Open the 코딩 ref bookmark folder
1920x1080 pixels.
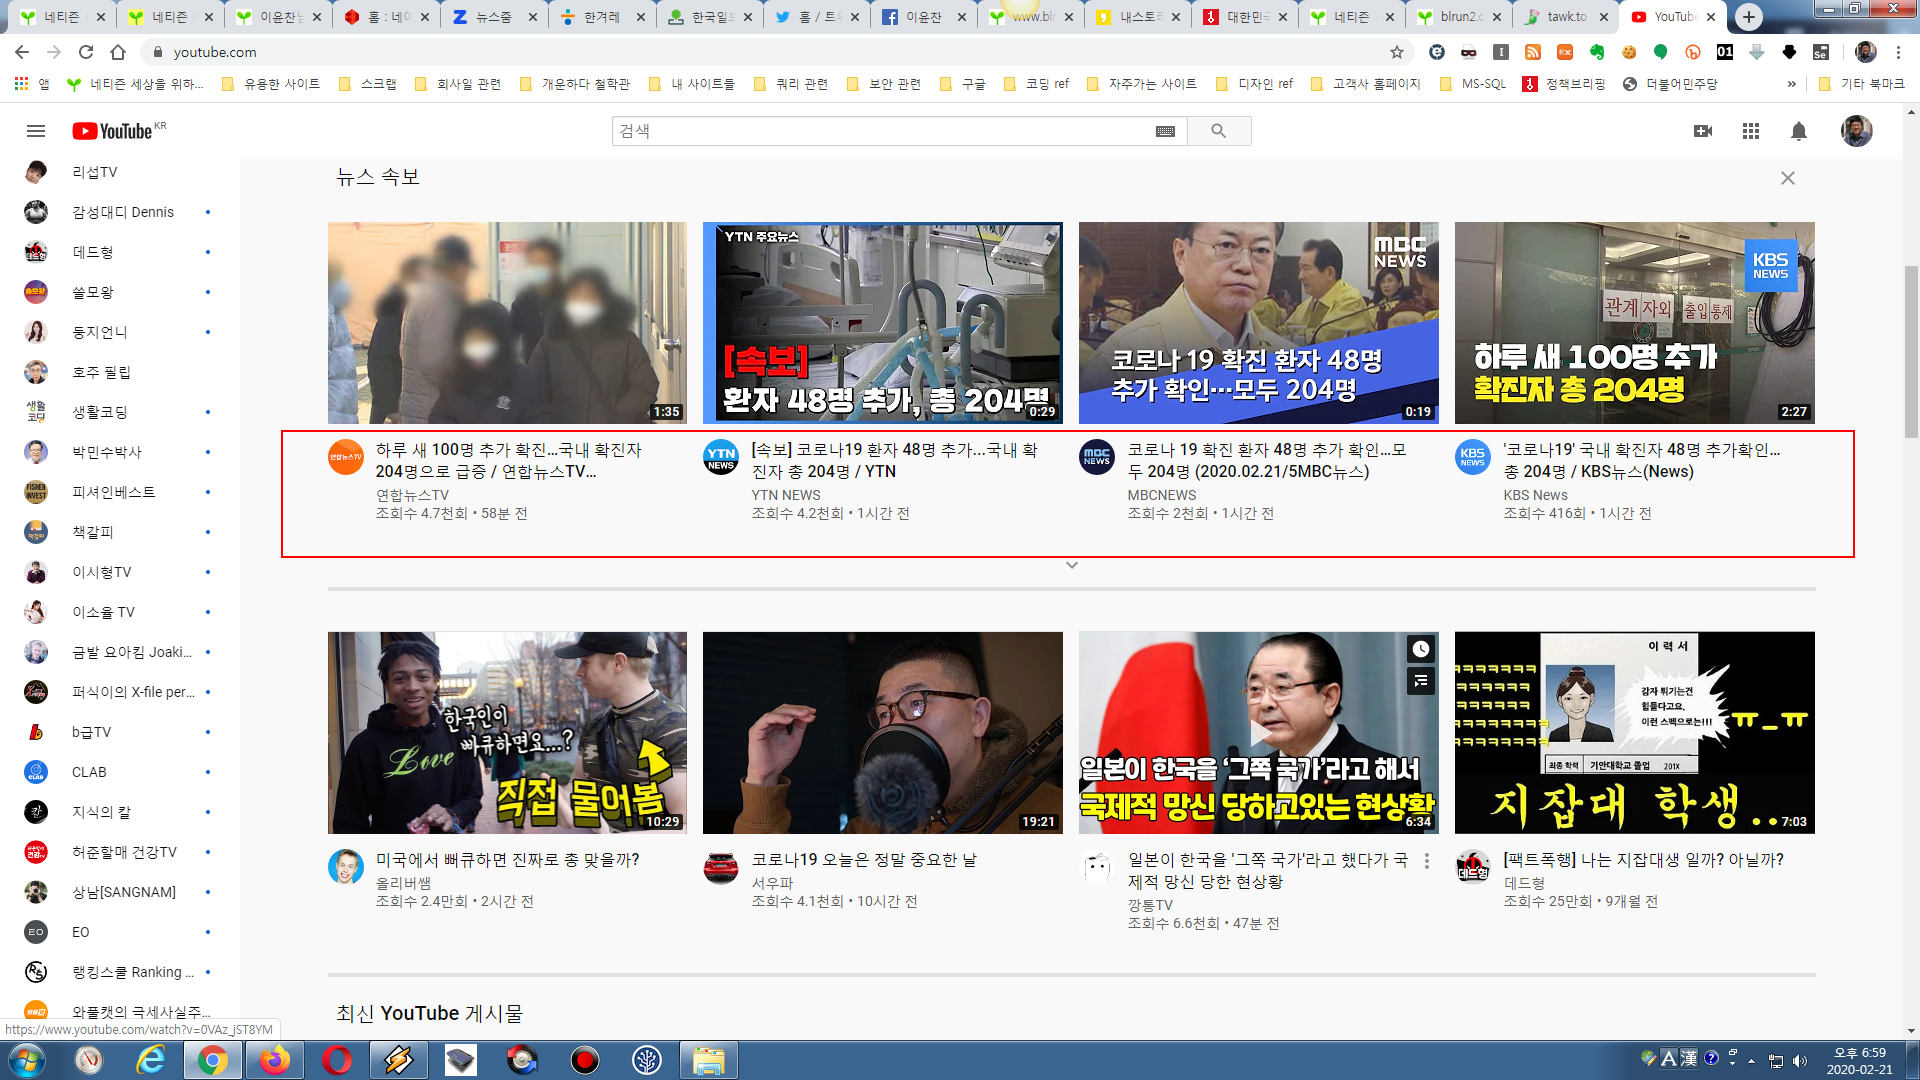coord(1036,84)
